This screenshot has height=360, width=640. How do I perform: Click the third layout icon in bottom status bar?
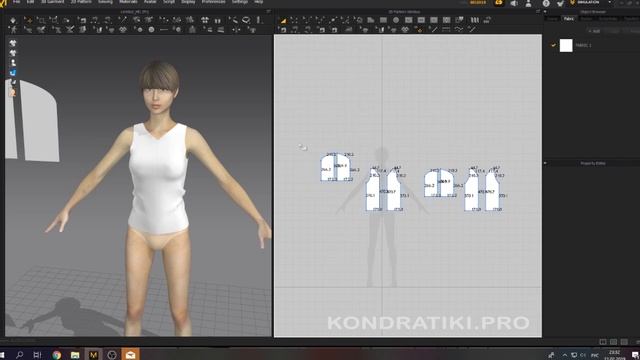[624, 342]
